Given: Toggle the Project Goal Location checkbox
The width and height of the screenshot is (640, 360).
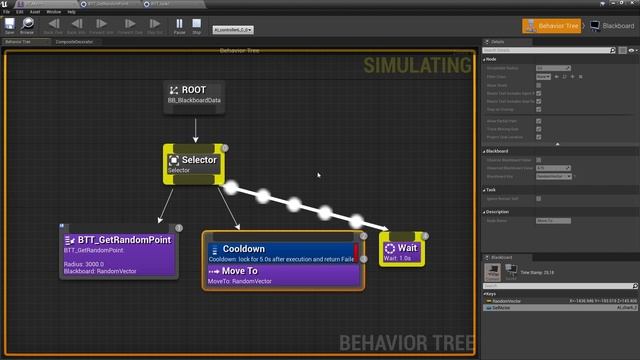Looking at the screenshot, I should tap(538, 137).
